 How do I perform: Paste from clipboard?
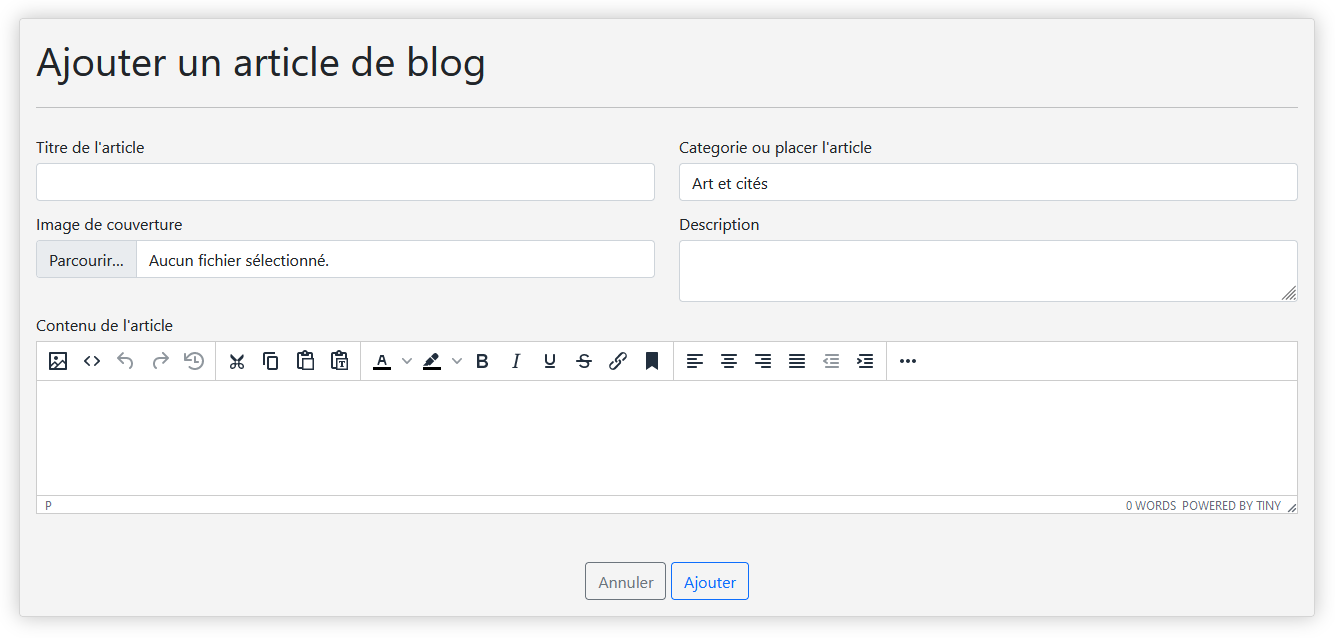[305, 361]
